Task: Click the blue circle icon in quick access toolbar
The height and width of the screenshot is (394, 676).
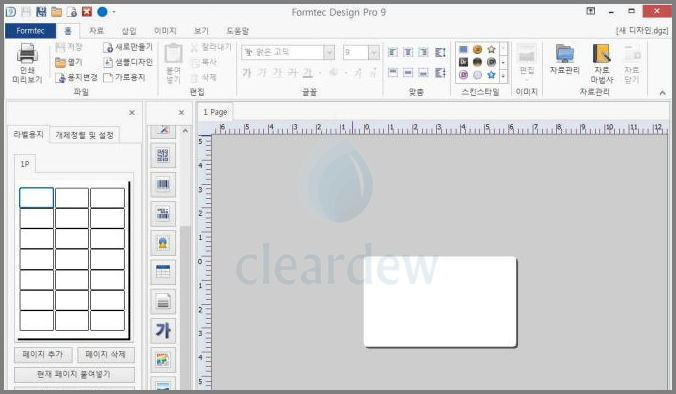Action: [102, 12]
